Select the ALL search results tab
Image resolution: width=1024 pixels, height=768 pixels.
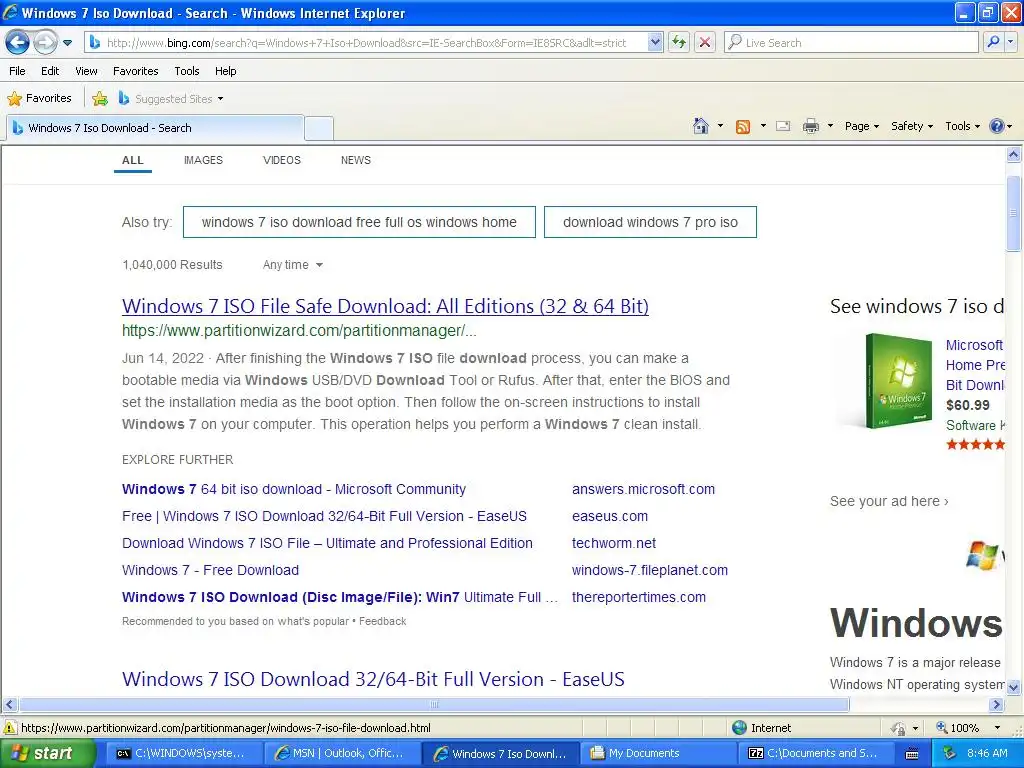click(x=133, y=160)
